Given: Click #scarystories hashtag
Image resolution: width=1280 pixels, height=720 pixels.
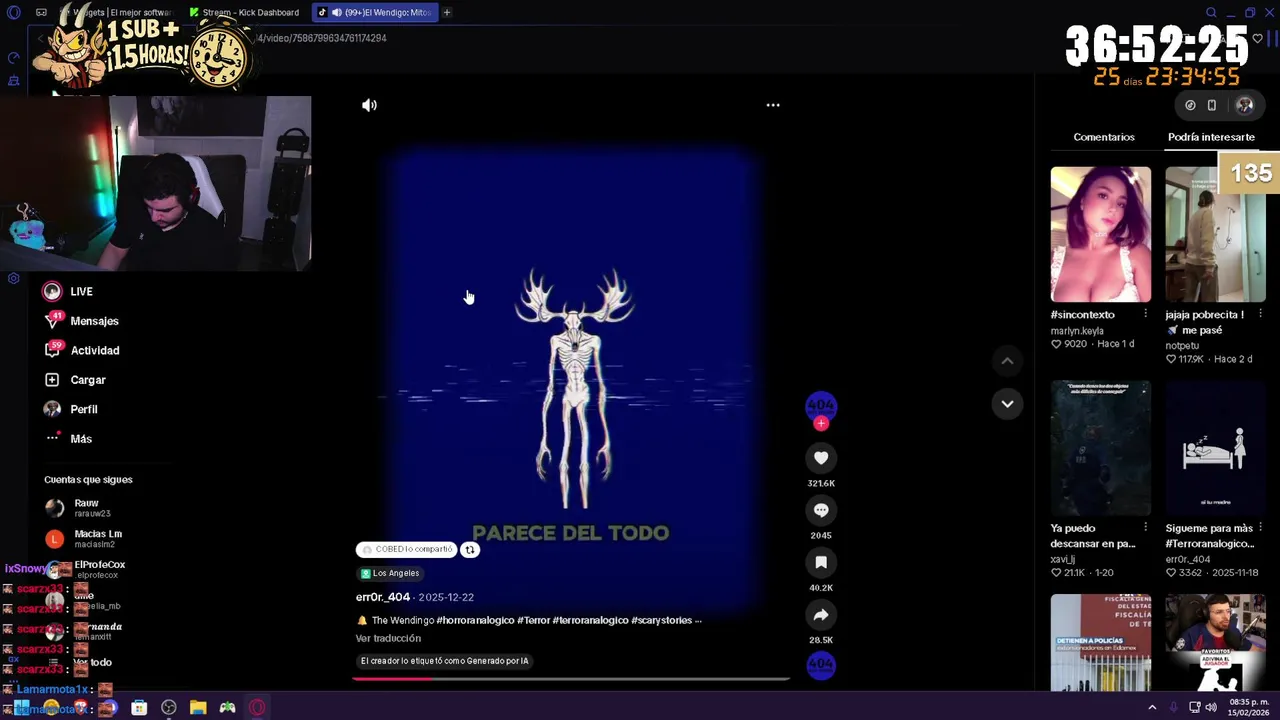Looking at the screenshot, I should tap(662, 620).
